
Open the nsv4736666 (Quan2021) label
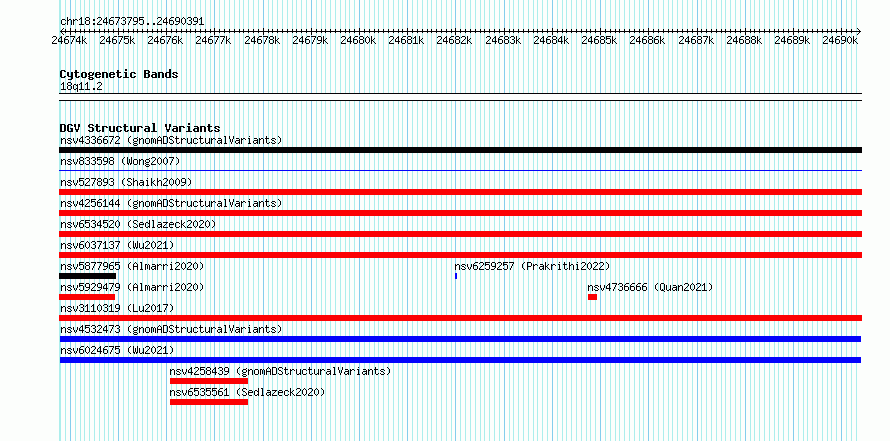click(650, 287)
